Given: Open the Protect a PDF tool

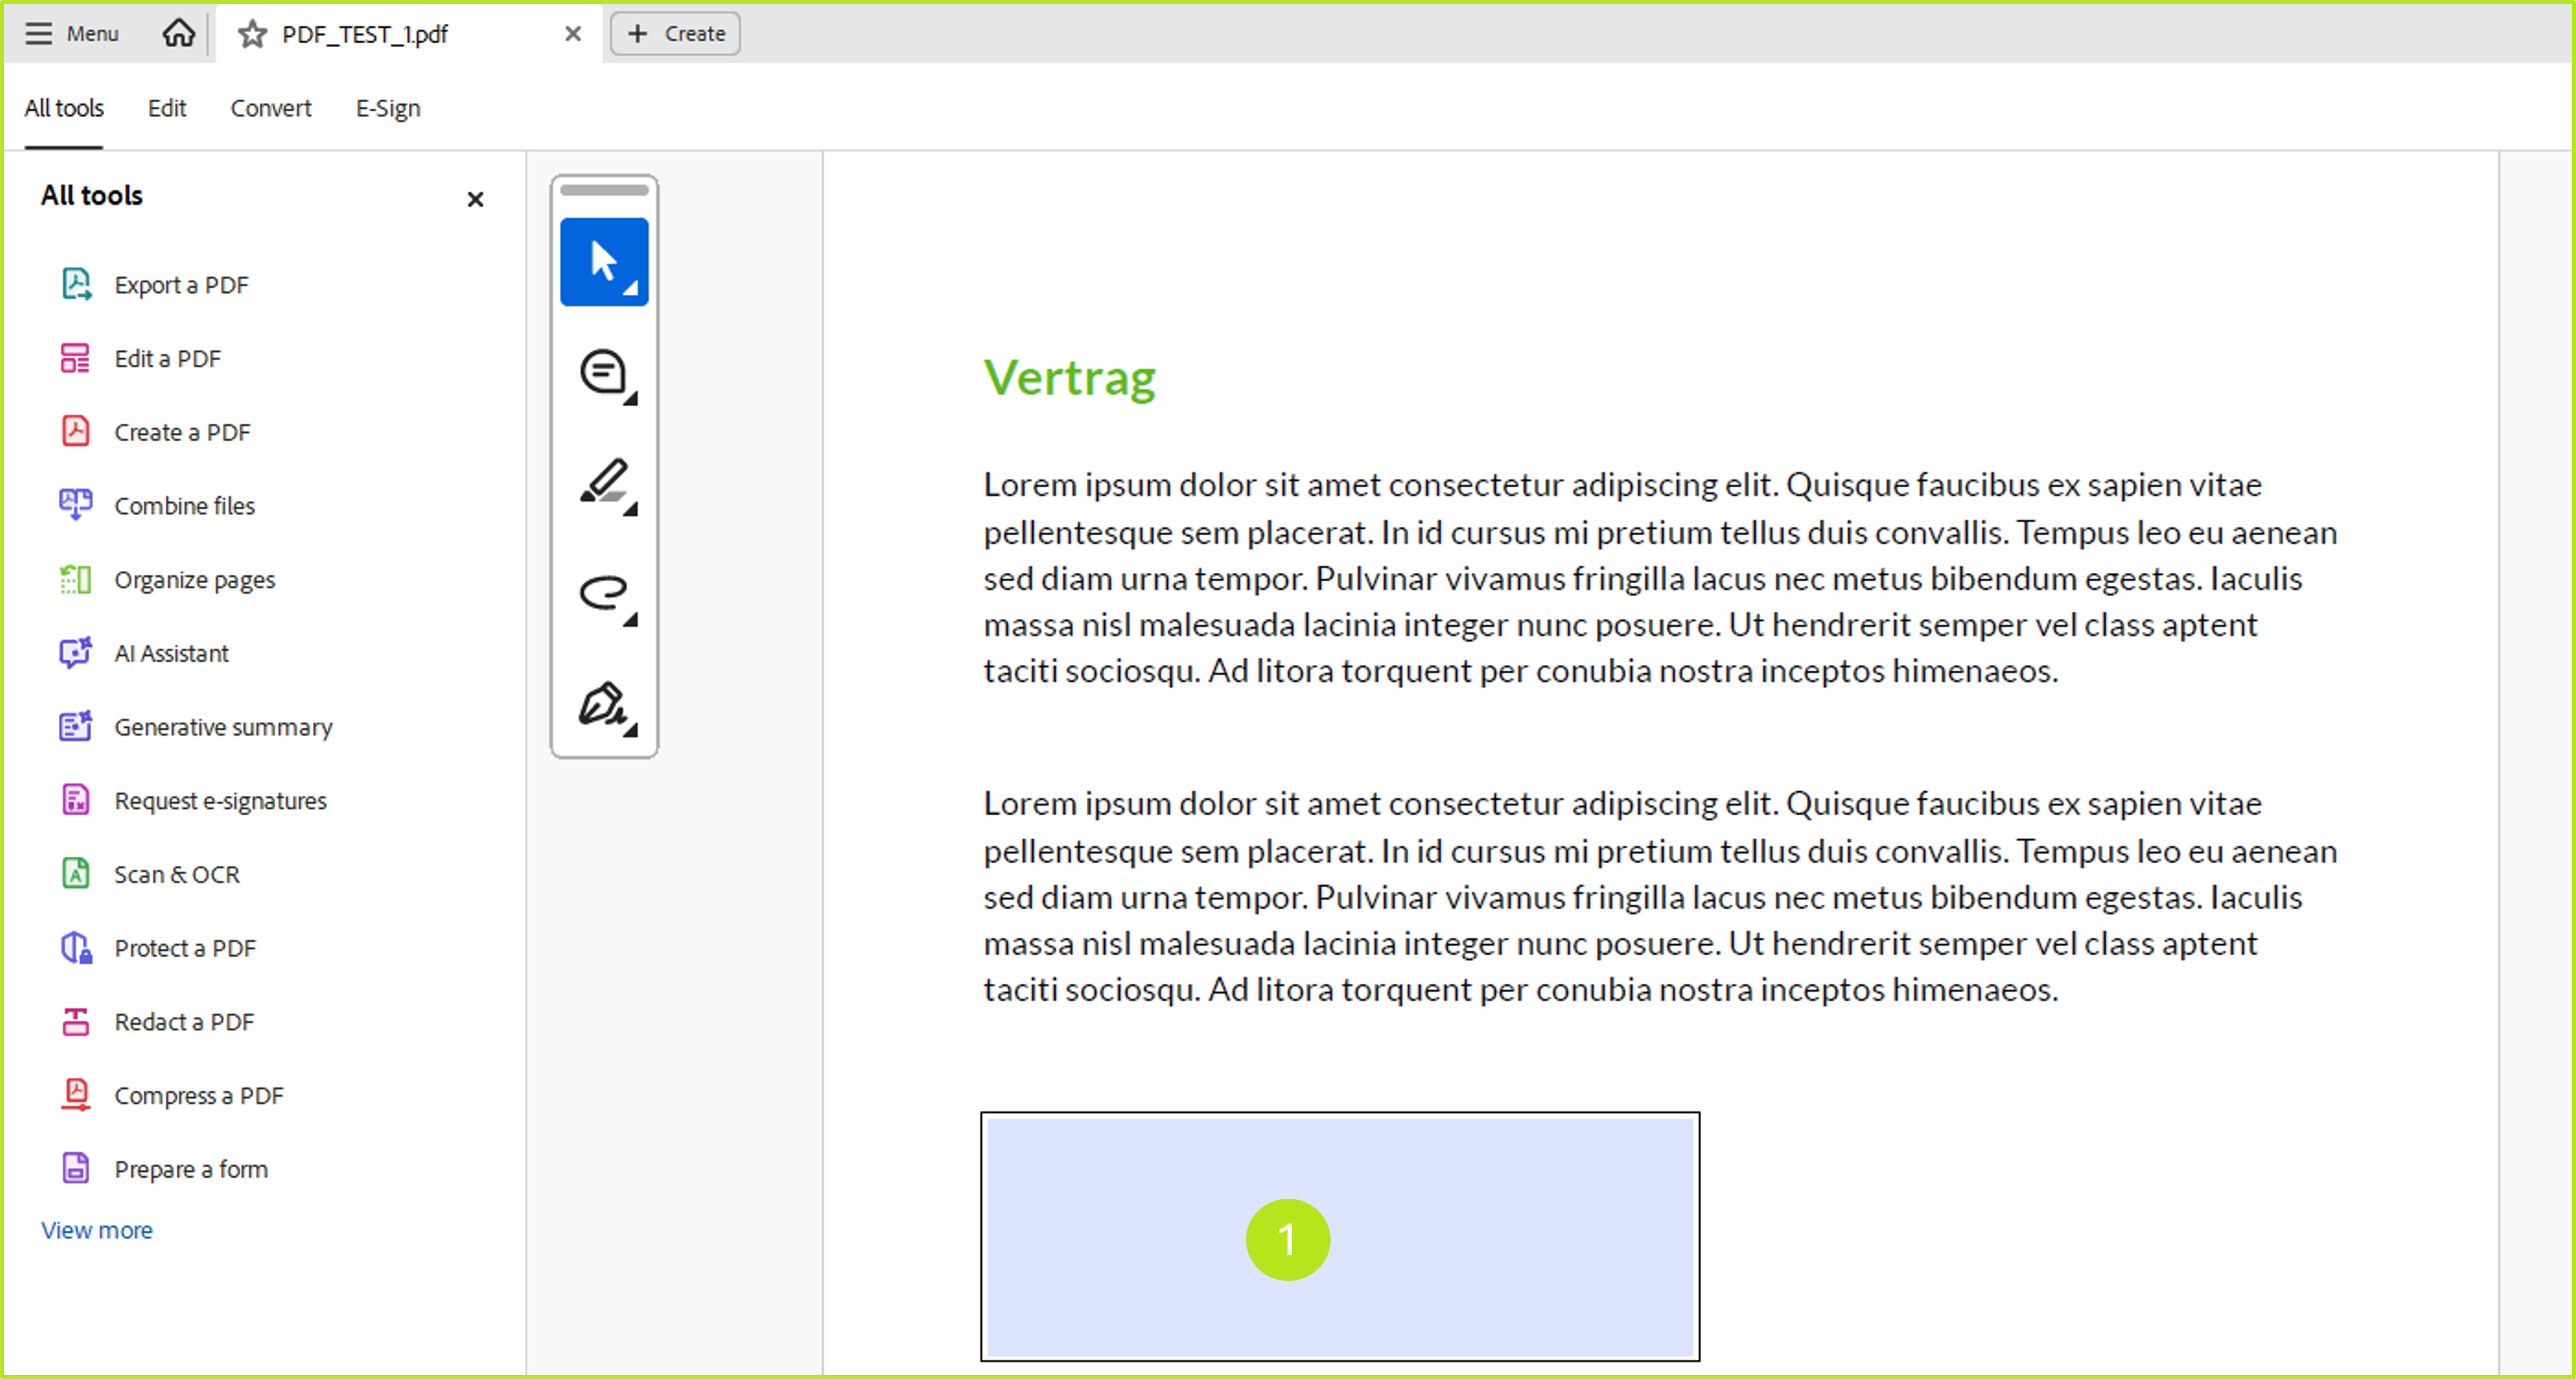Looking at the screenshot, I should (x=184, y=947).
